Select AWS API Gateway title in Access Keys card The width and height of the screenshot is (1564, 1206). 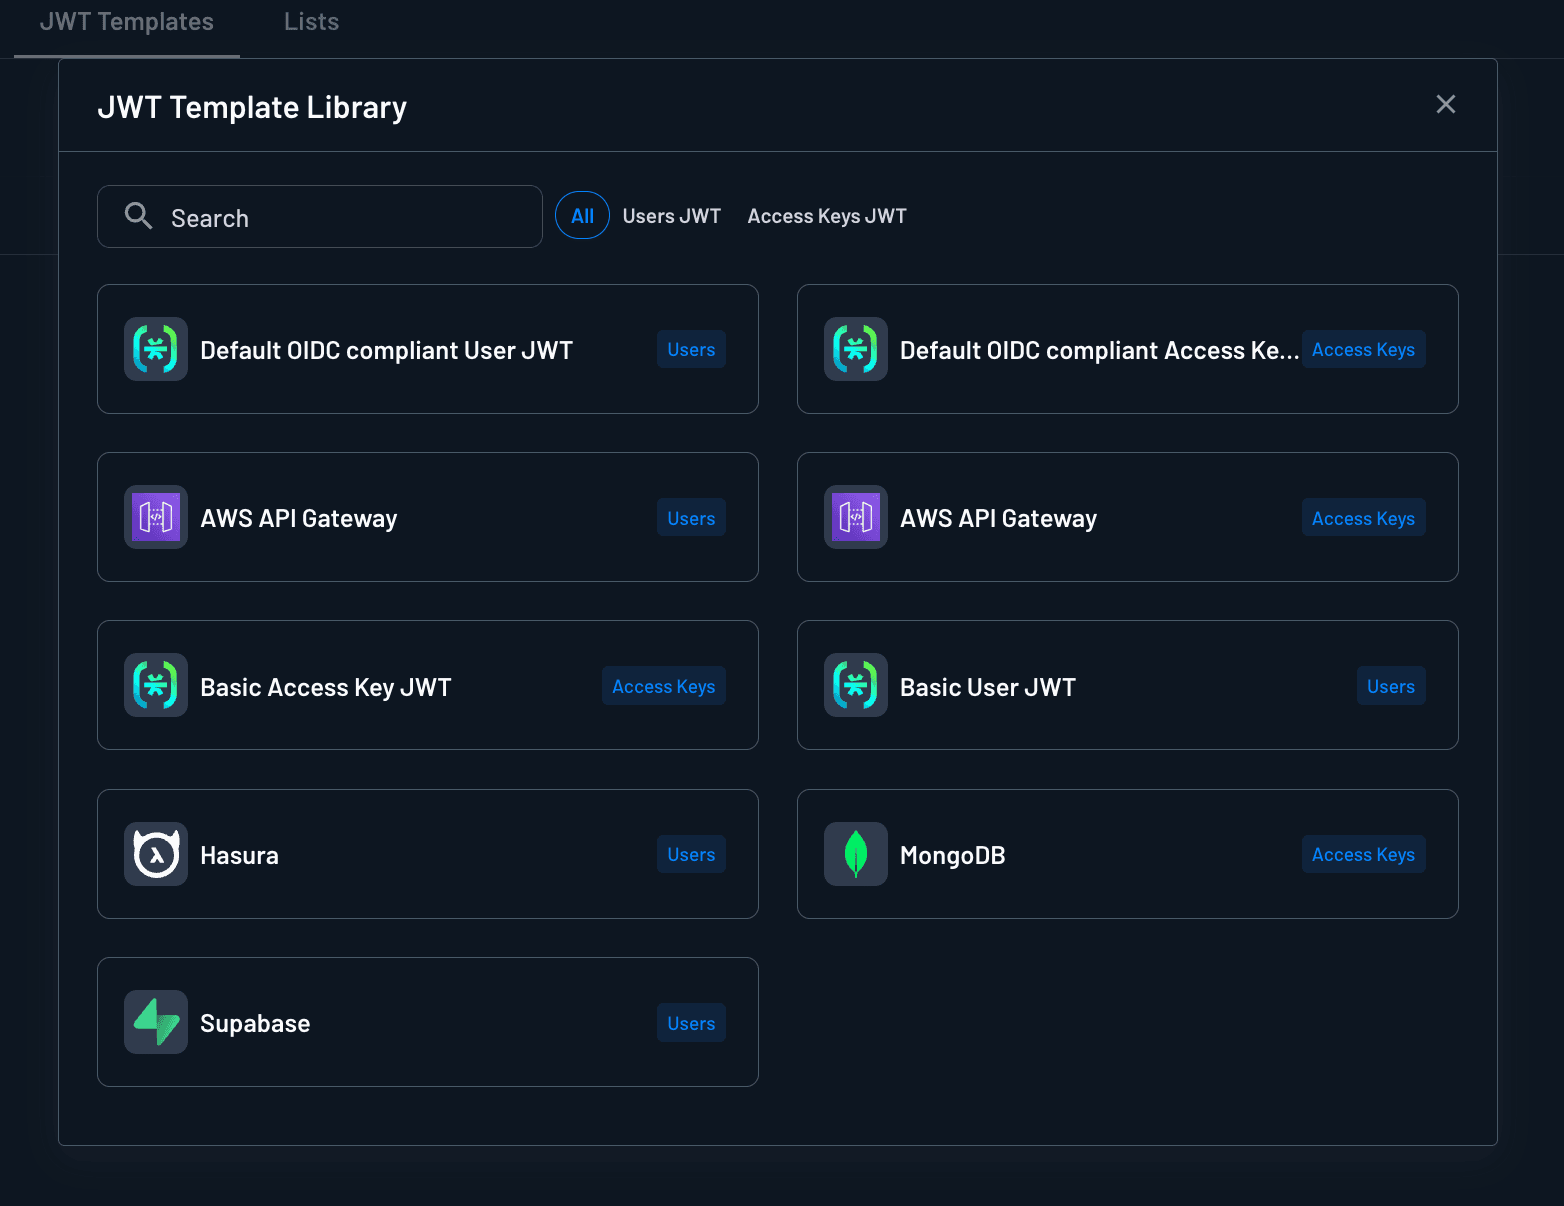pyautogui.click(x=999, y=518)
